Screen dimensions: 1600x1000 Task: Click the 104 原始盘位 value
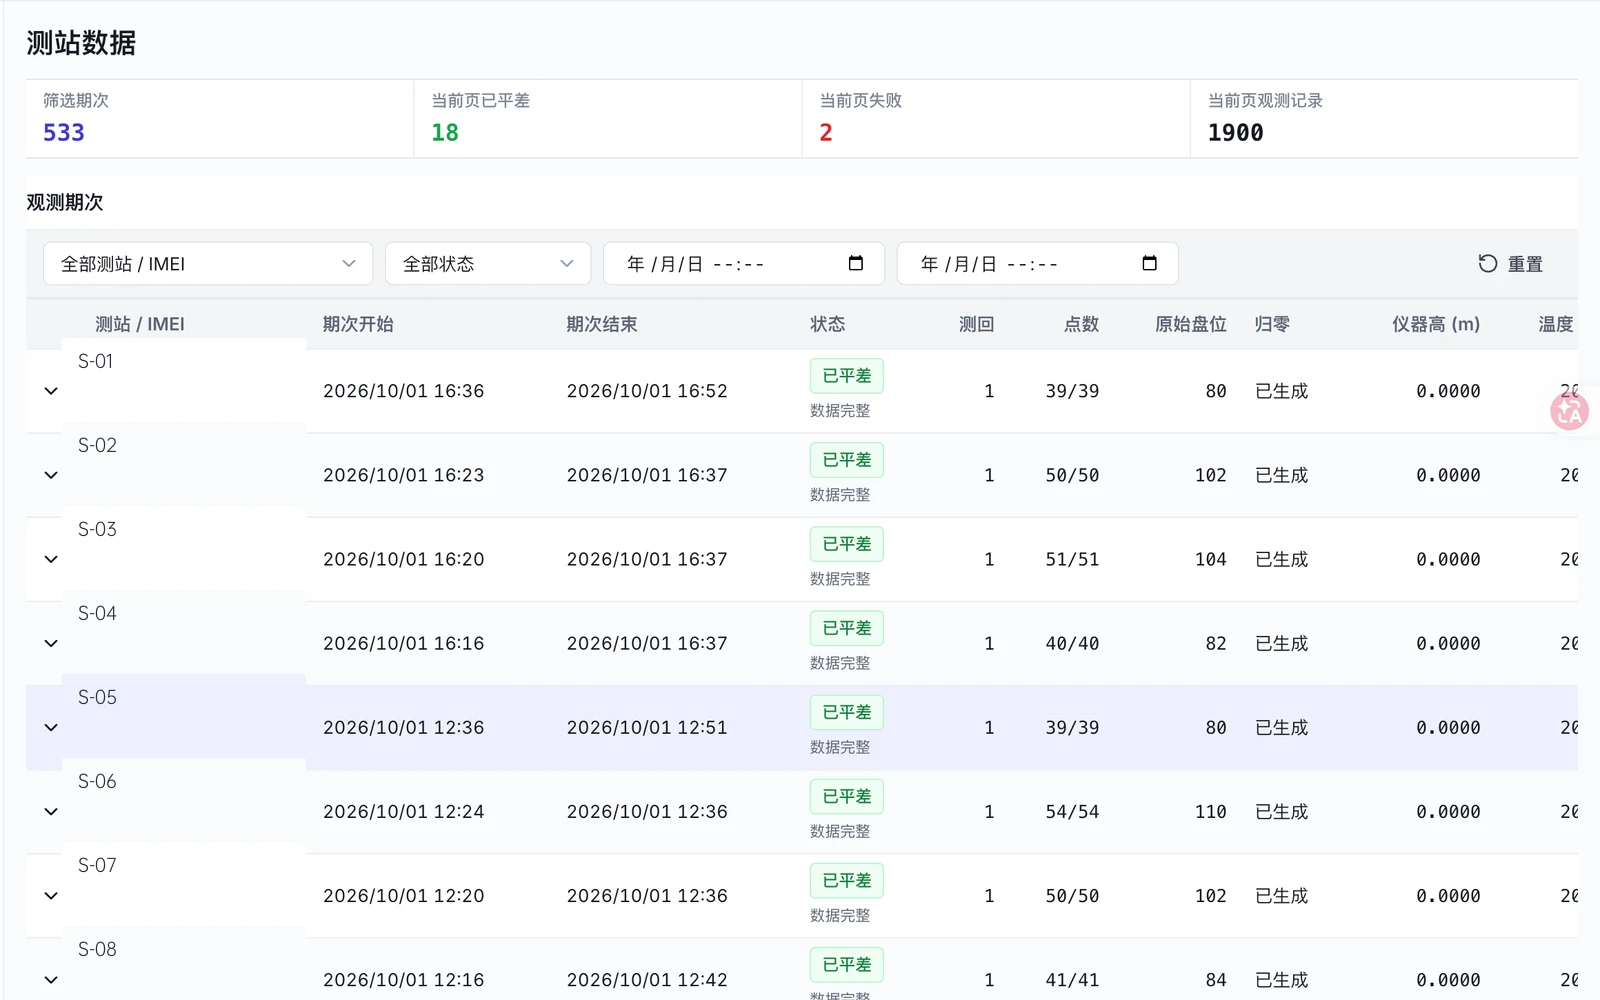(1211, 559)
